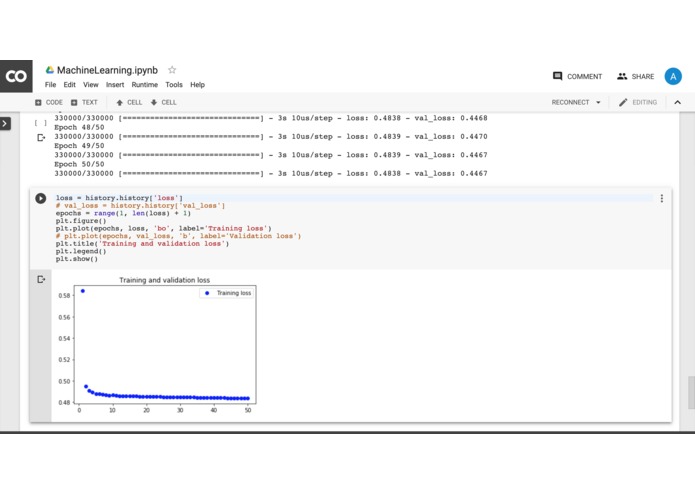Run the loss plotting cell

(41, 198)
